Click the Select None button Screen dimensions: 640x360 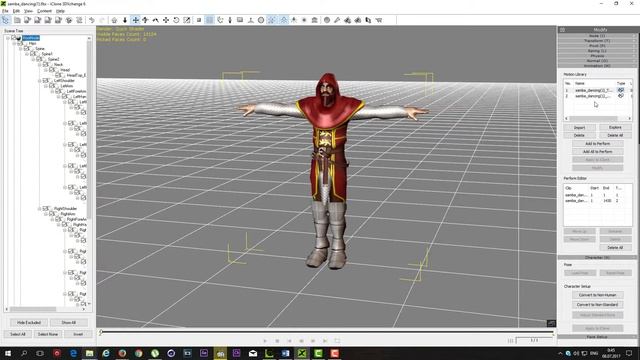(48, 334)
